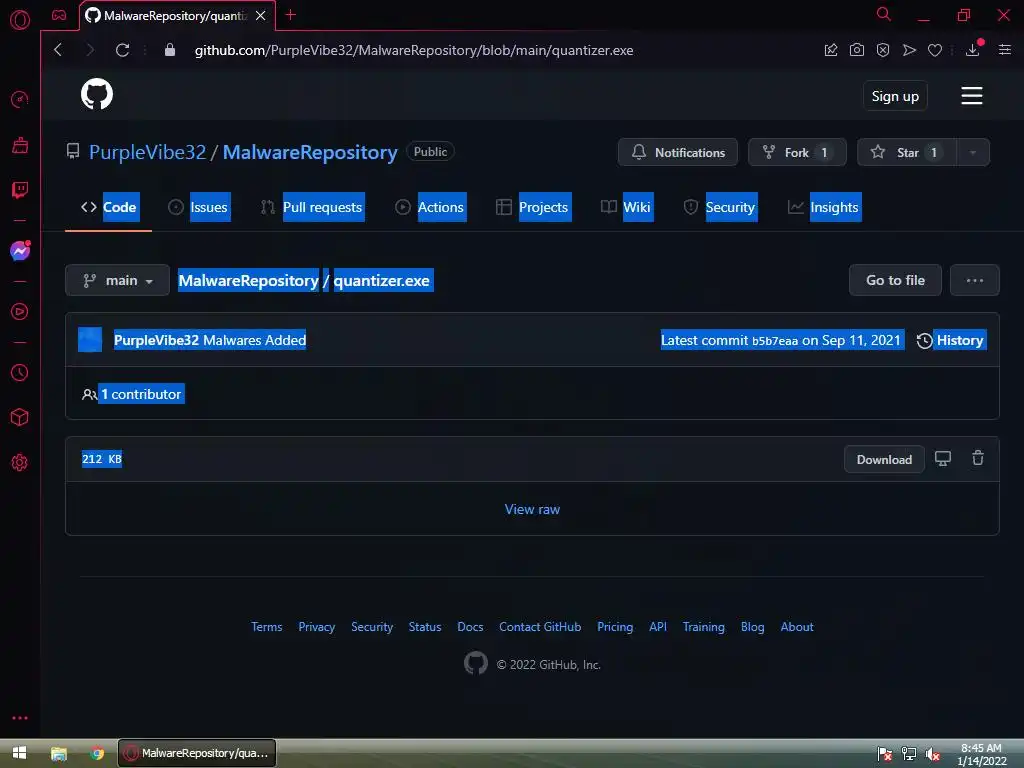Click the Go to file button
This screenshot has width=1024, height=768.
click(x=895, y=280)
